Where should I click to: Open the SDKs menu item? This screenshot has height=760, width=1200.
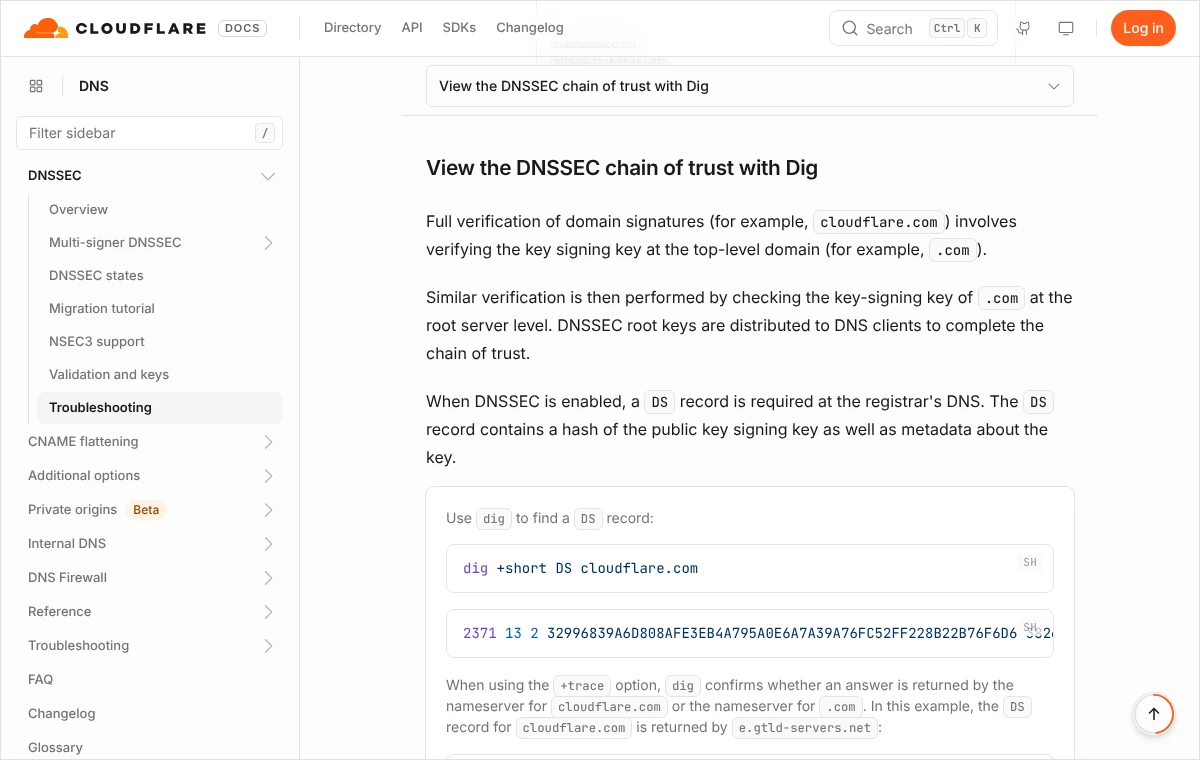coord(459,28)
